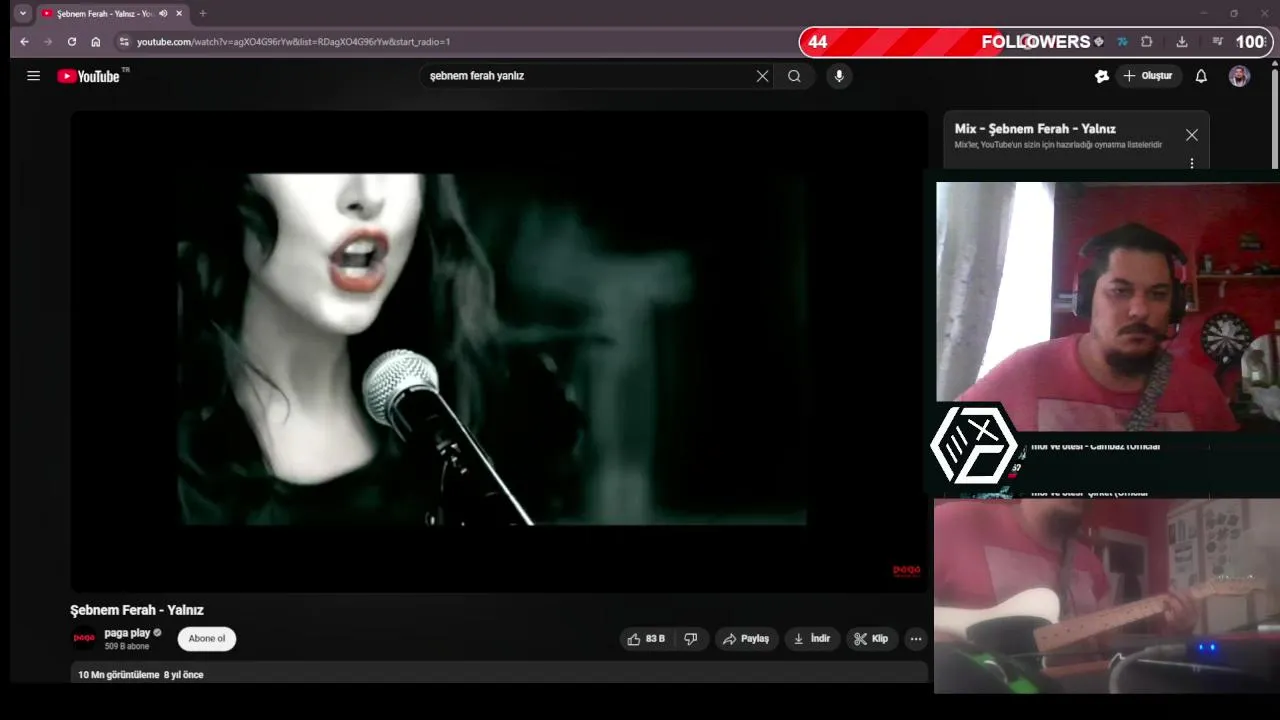Image resolution: width=1280 pixels, height=720 pixels.
Task: Click the Klip scissors button
Action: point(871,639)
